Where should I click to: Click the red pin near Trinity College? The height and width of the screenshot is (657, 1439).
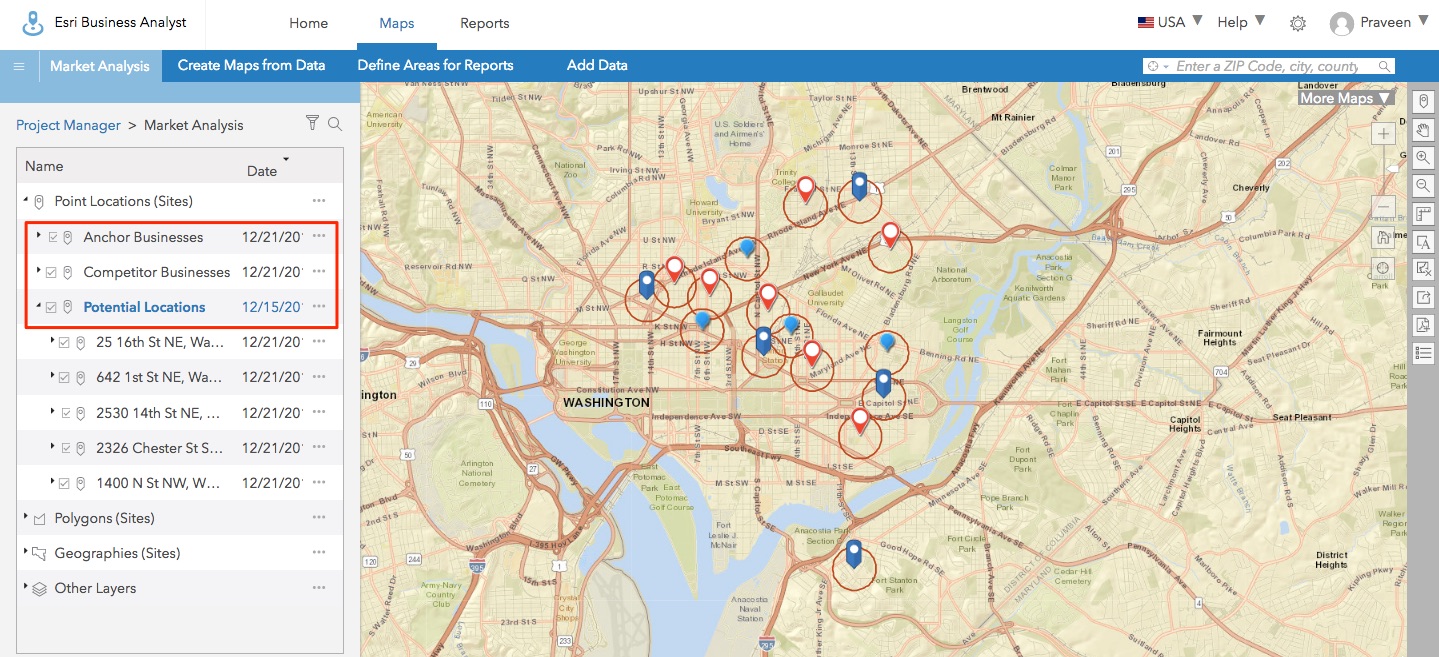pyautogui.click(x=805, y=190)
